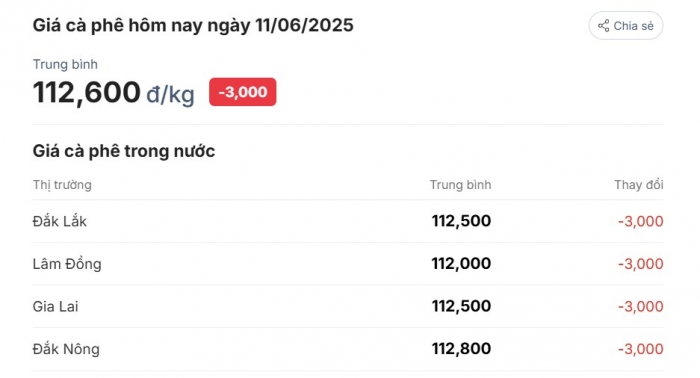Open the Chia sẻ share button

626,25
